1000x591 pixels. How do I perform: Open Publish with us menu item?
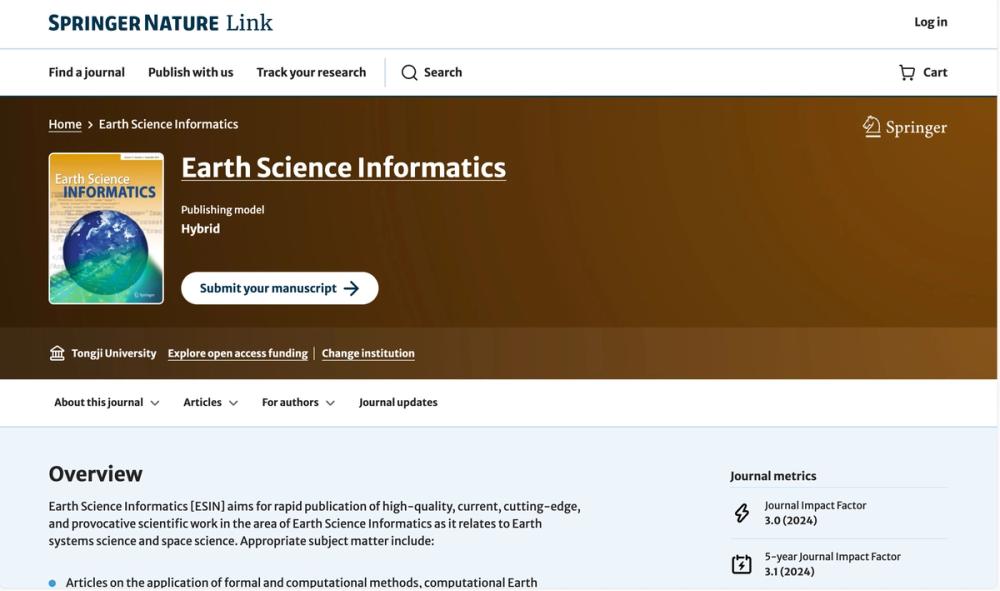(x=191, y=73)
